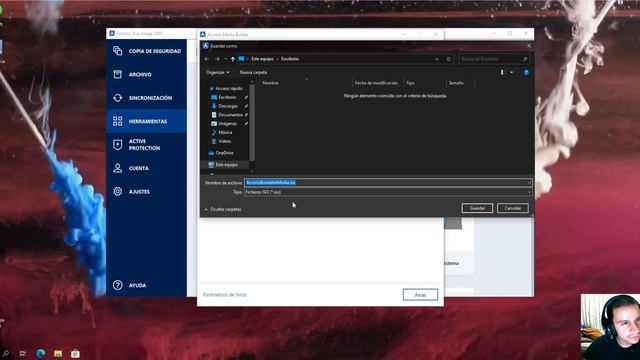Sort by the Nombre column
Image resolution: width=640 pixels, height=360 pixels.
pyautogui.click(x=270, y=83)
